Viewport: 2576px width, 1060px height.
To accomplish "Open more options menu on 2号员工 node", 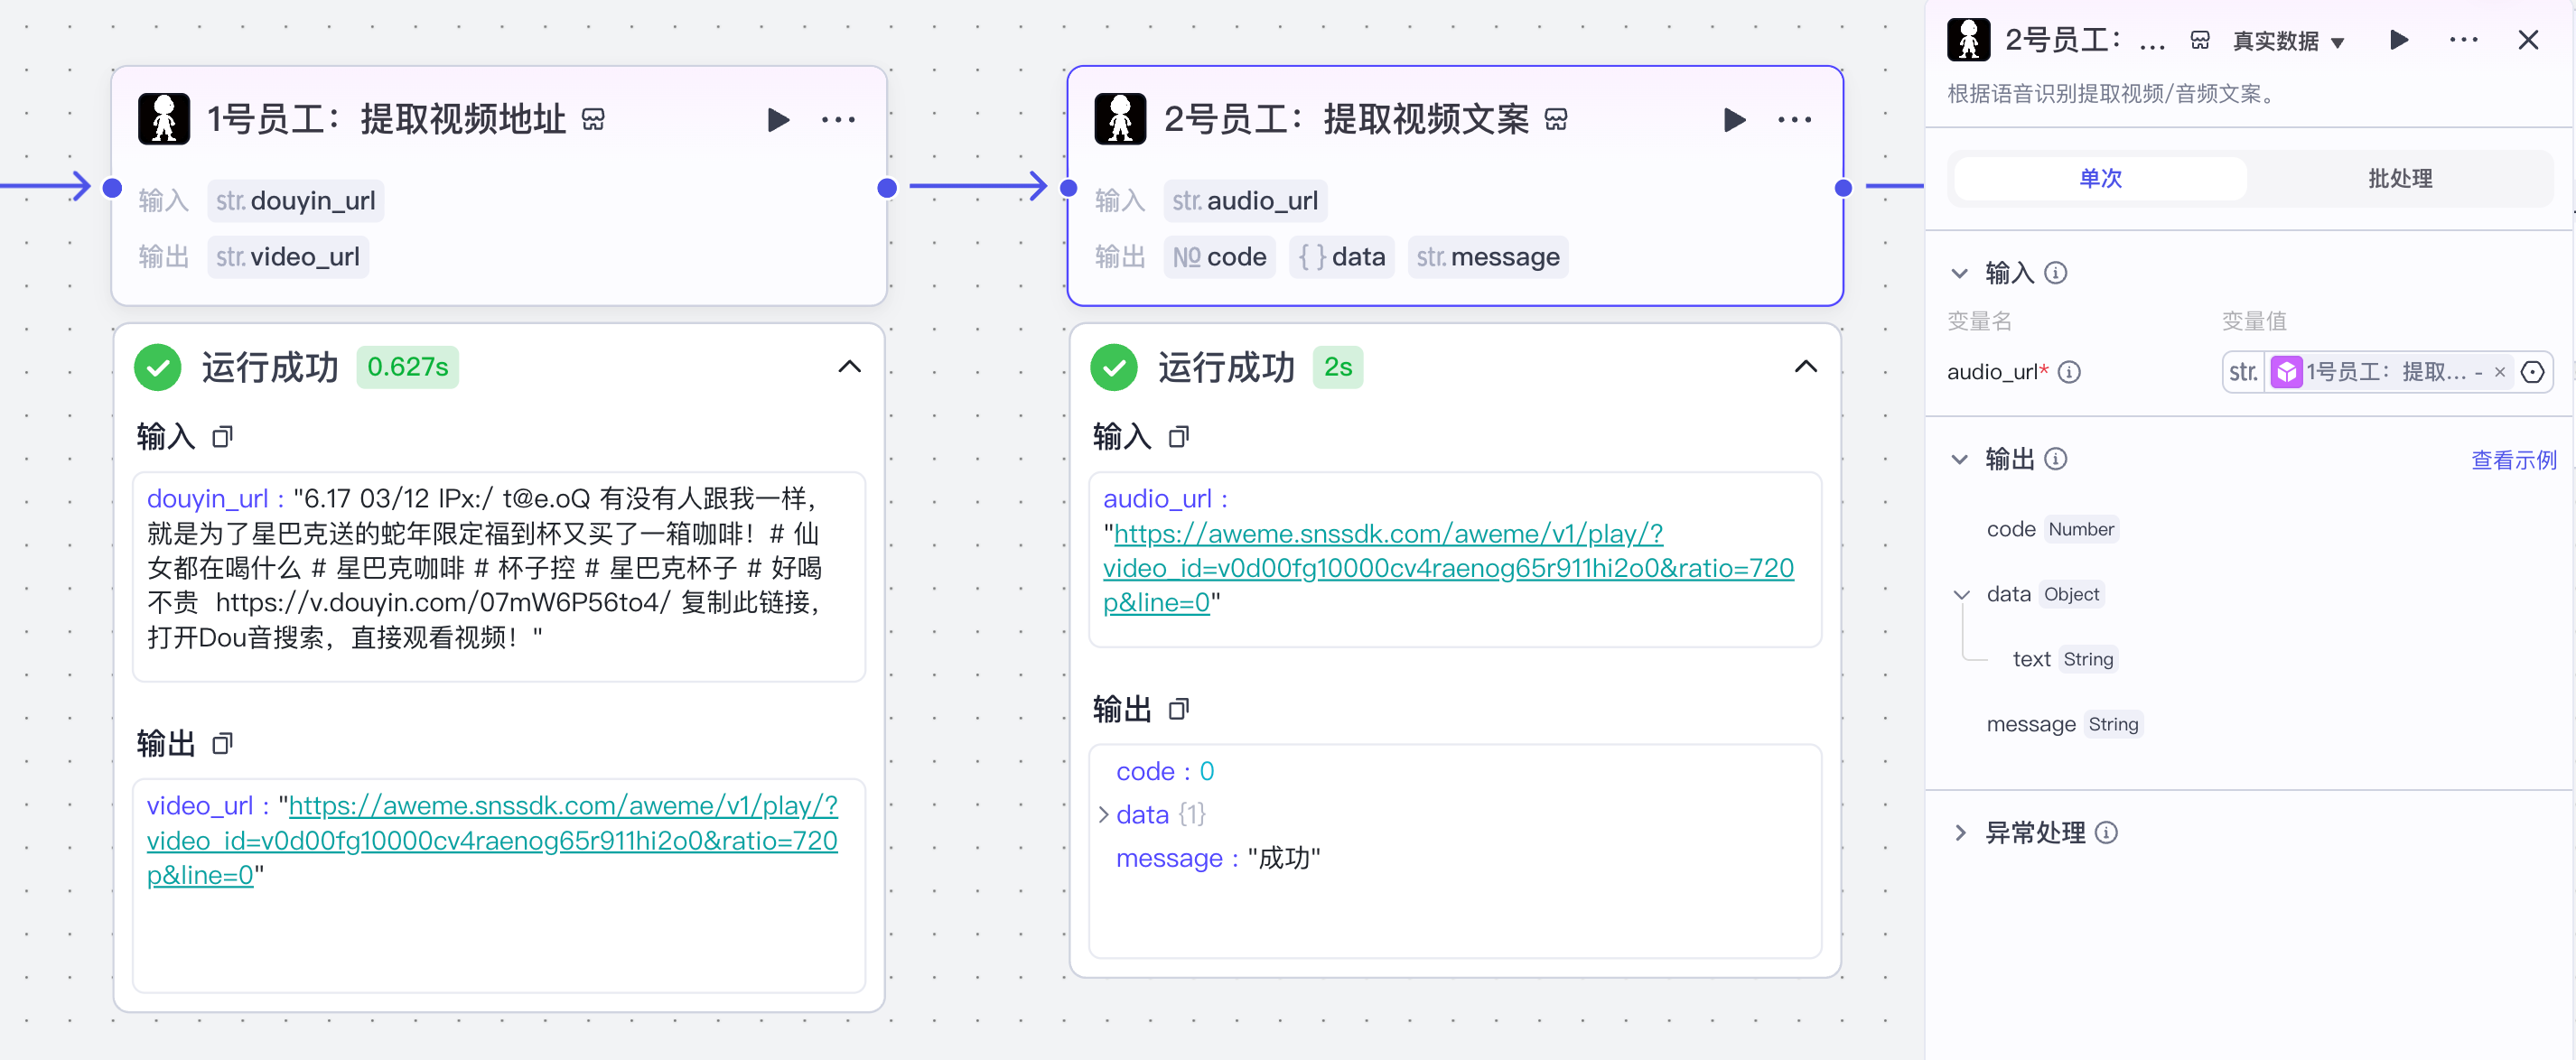I will [x=1794, y=120].
